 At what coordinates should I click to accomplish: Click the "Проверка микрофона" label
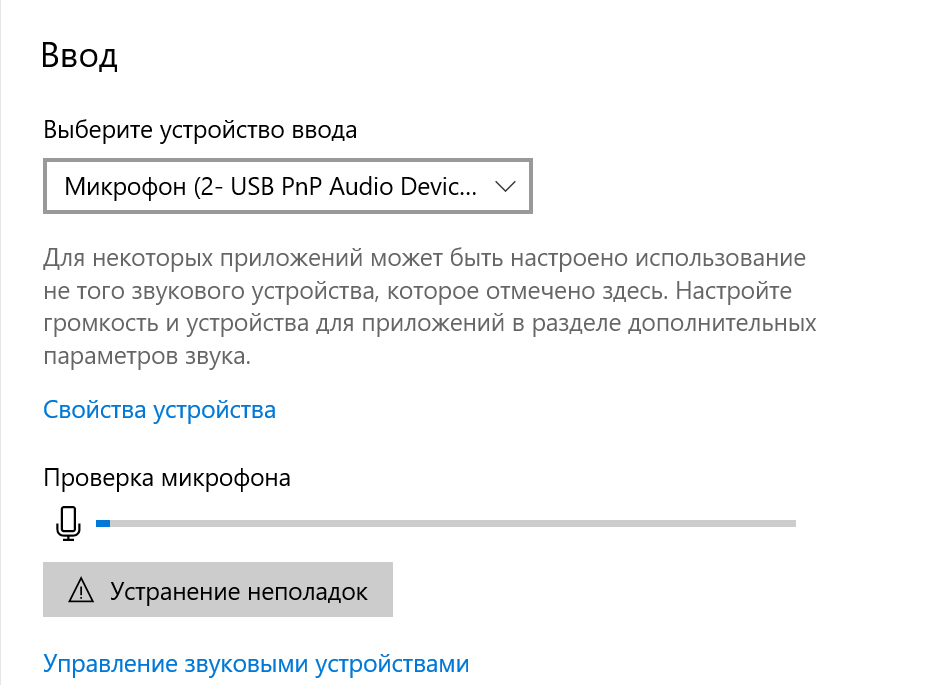(166, 478)
